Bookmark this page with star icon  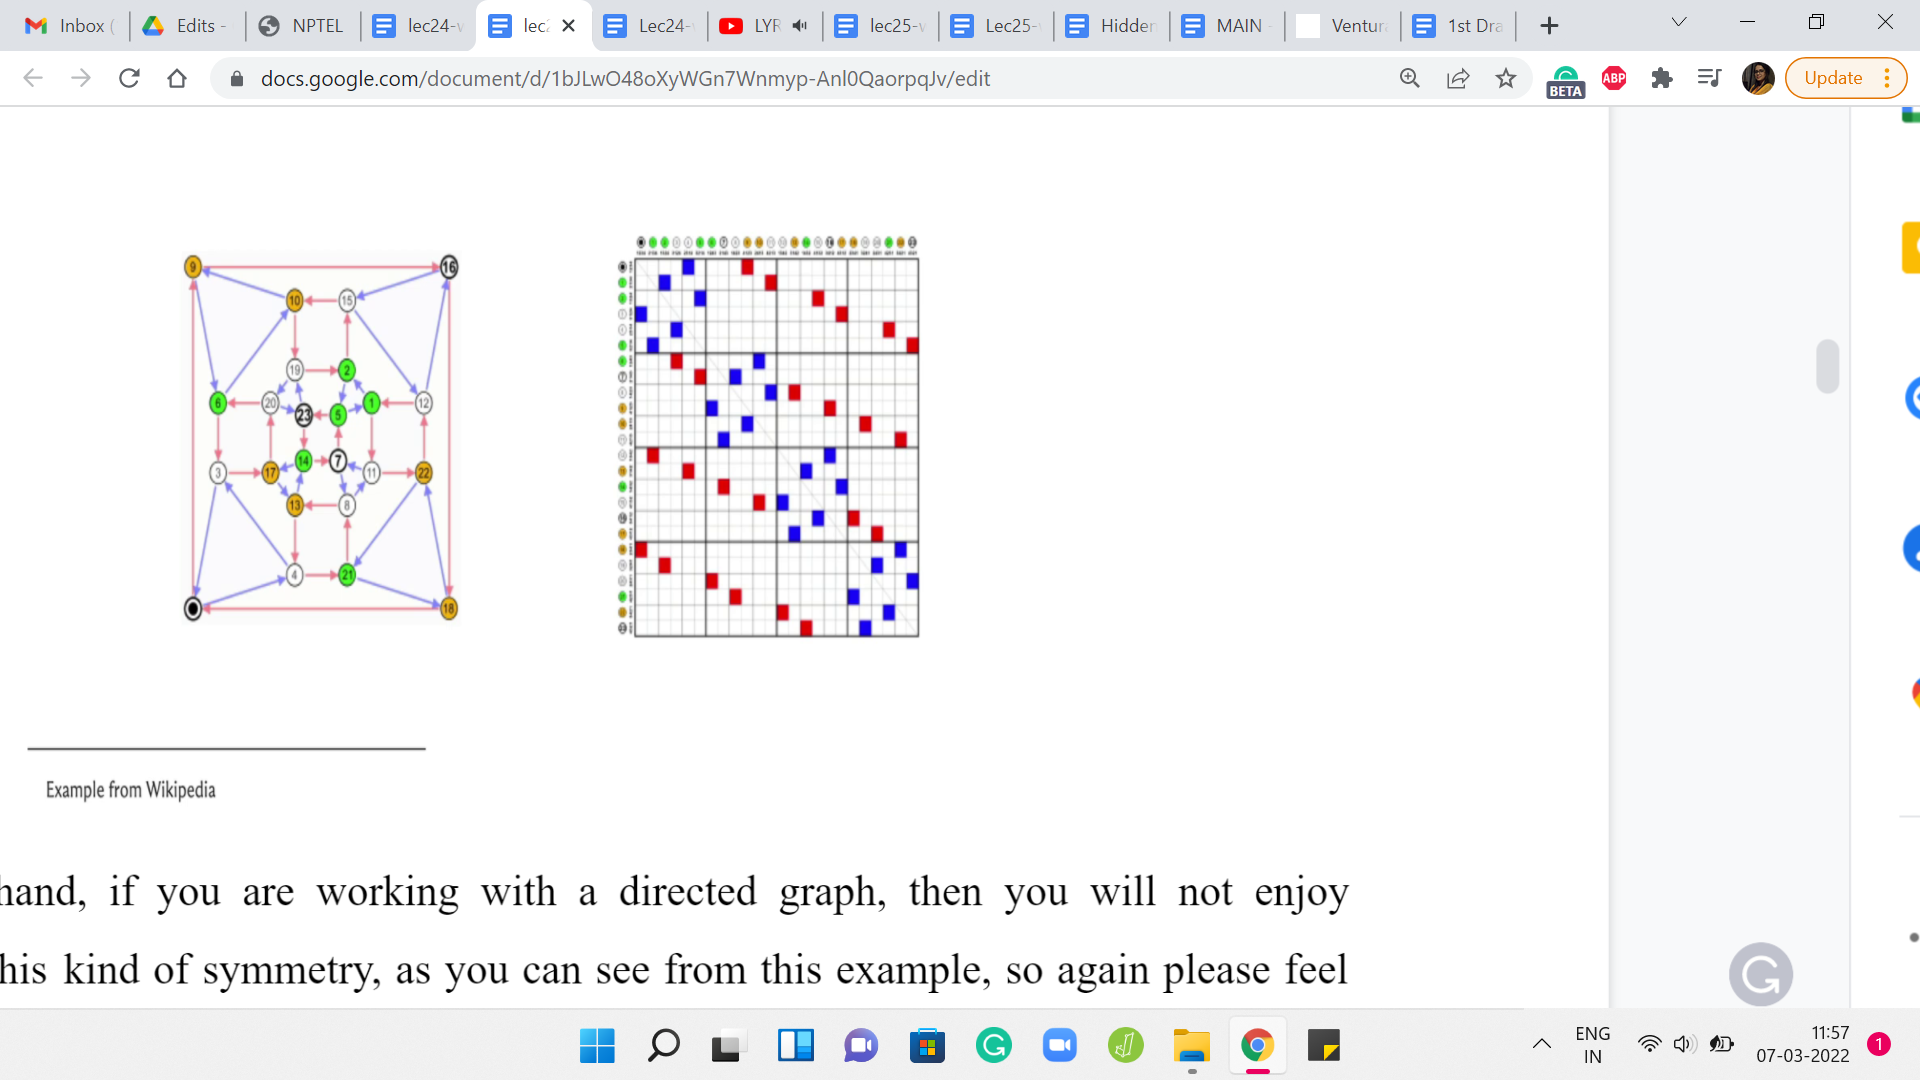(1506, 78)
